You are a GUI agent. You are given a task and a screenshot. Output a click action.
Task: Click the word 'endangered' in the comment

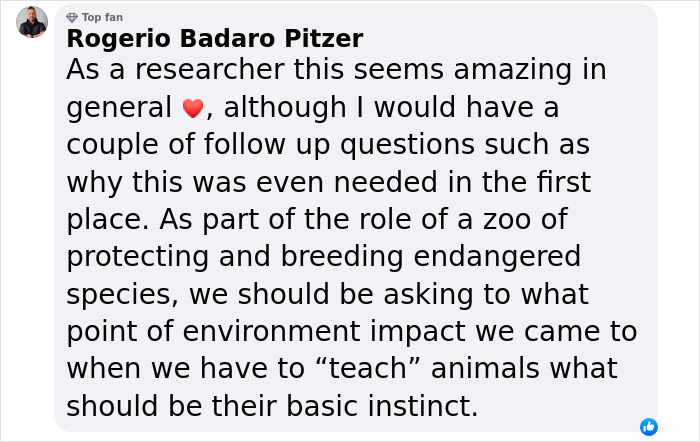tap(497, 258)
